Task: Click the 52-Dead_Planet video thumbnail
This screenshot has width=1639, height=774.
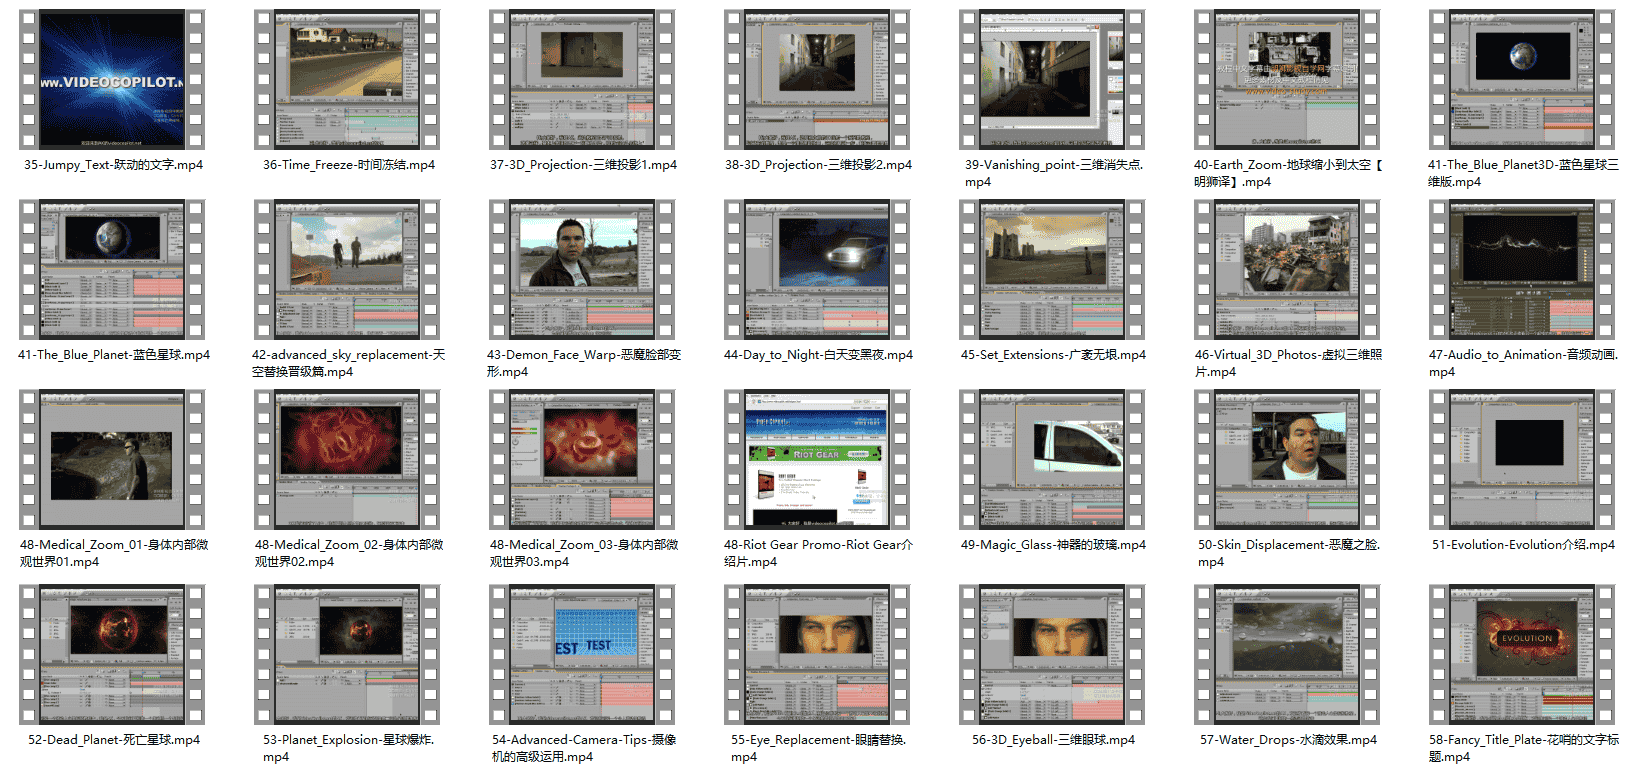Action: [112, 655]
